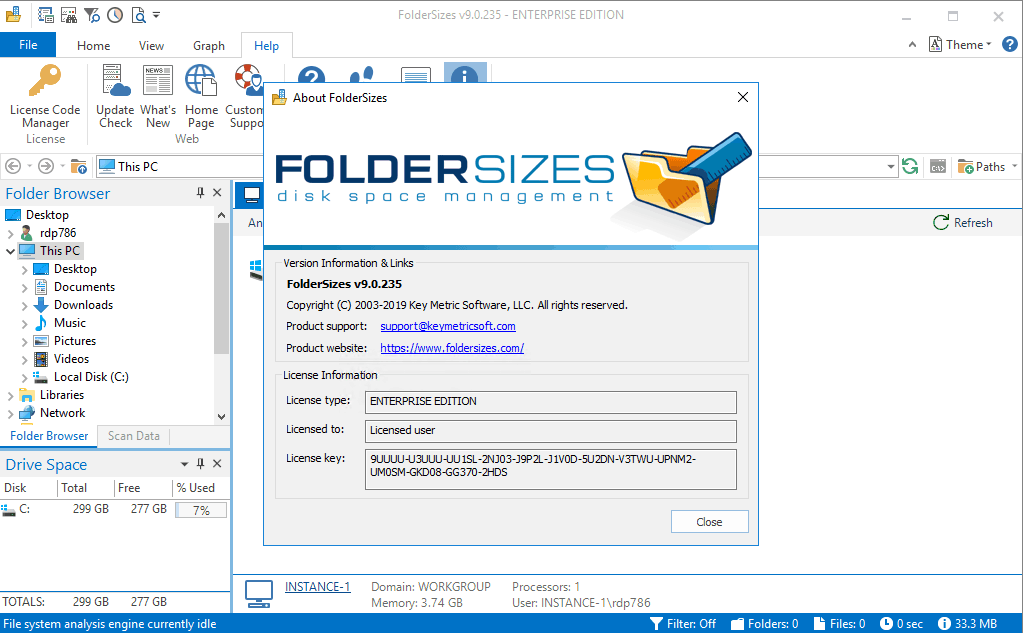The height and width of the screenshot is (633, 1023).
Task: Click the License type field
Action: (551, 402)
